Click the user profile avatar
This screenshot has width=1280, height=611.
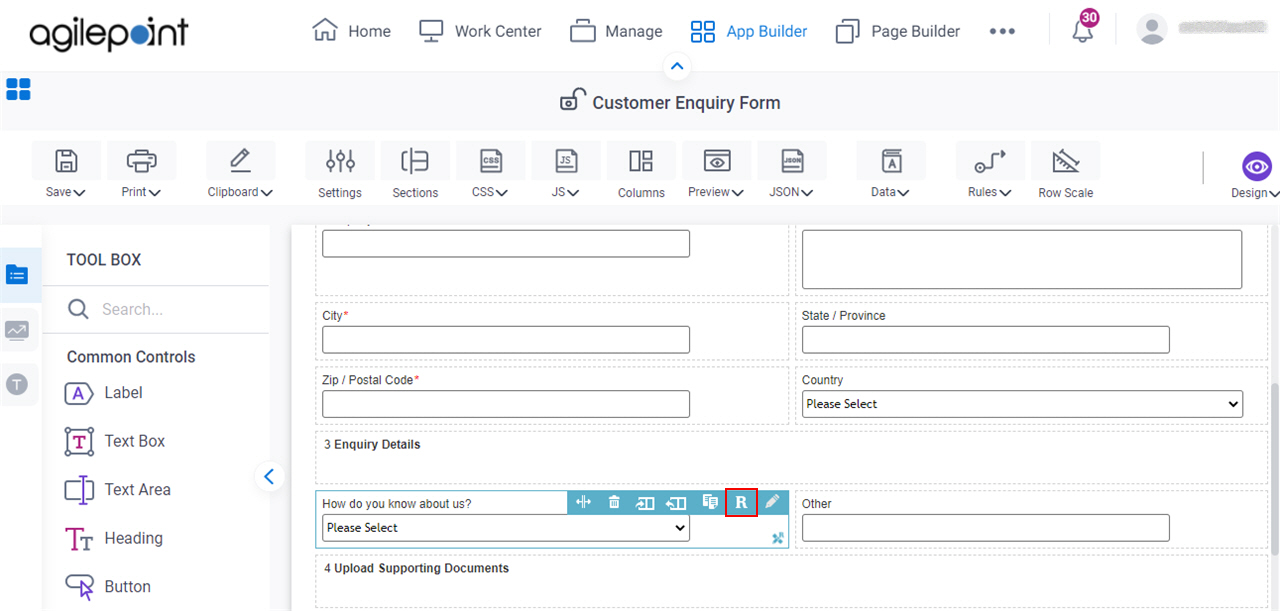[x=1152, y=29]
